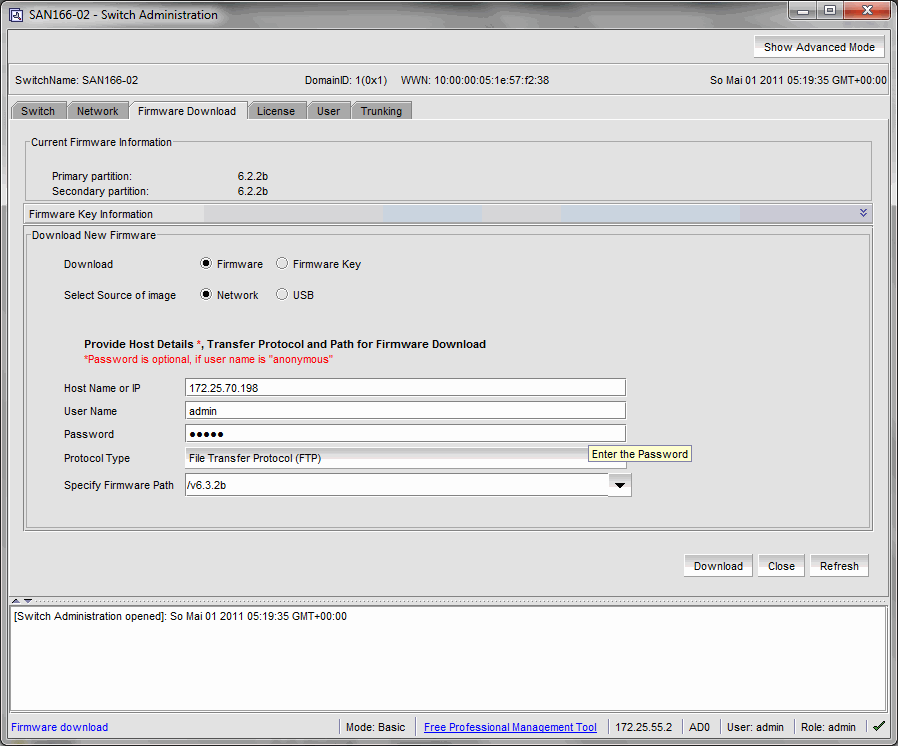
Task: Open the Trunking tab
Action: [x=381, y=111]
